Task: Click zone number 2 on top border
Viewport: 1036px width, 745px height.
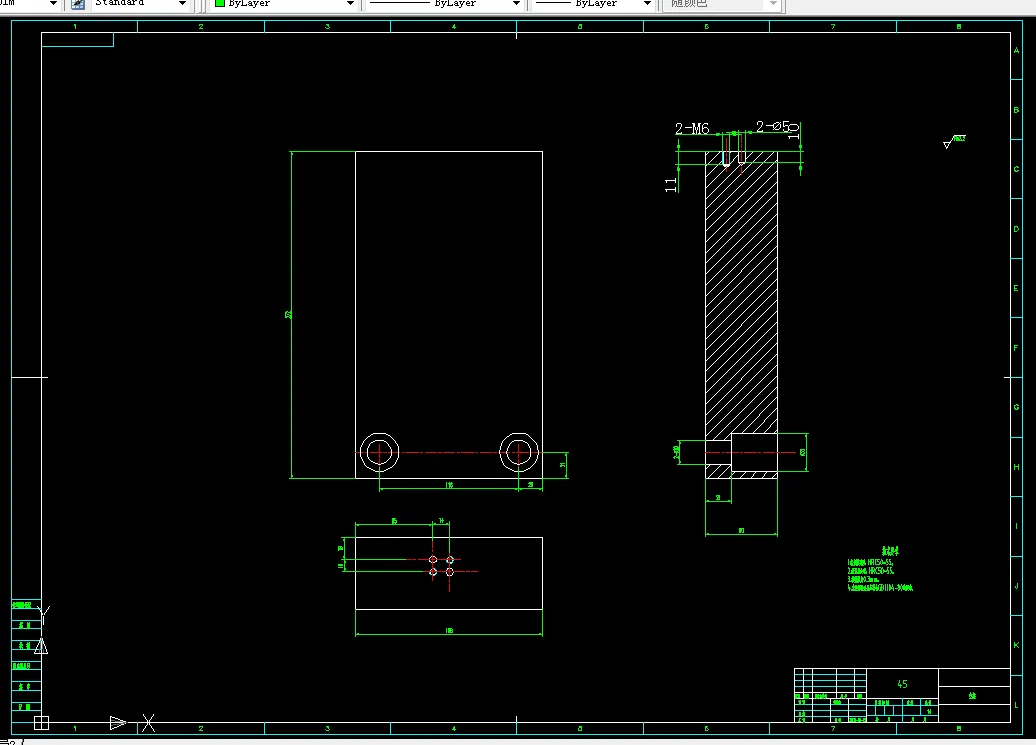Action: coord(201,26)
